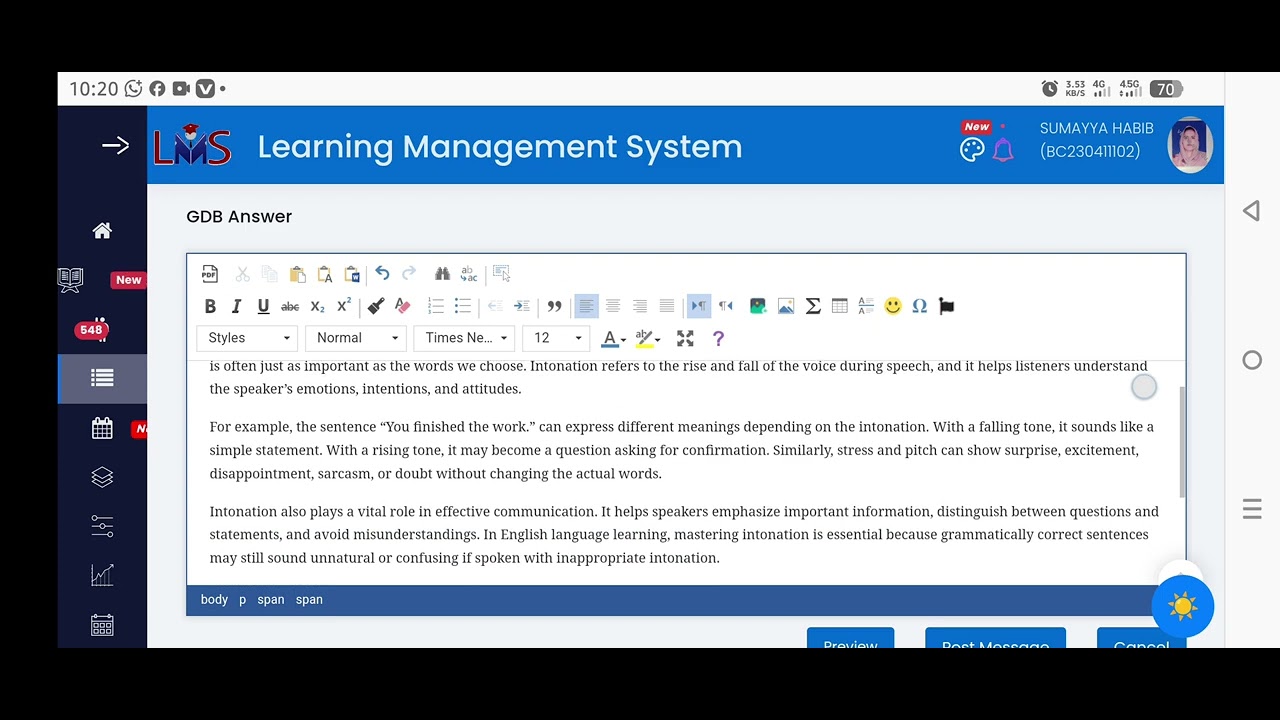Click the Remove Format eraser icon
Image resolution: width=1280 pixels, height=720 pixels.
[x=403, y=306]
